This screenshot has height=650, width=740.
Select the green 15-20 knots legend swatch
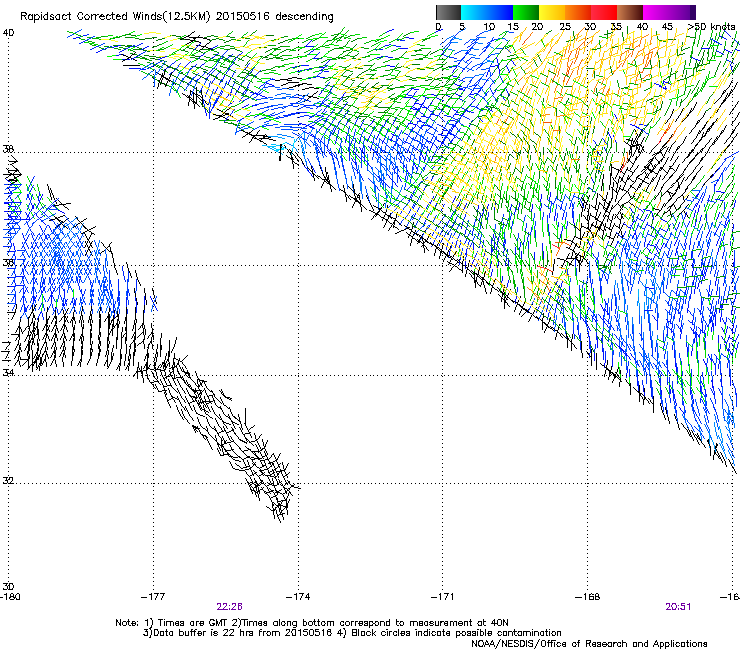pos(526,12)
